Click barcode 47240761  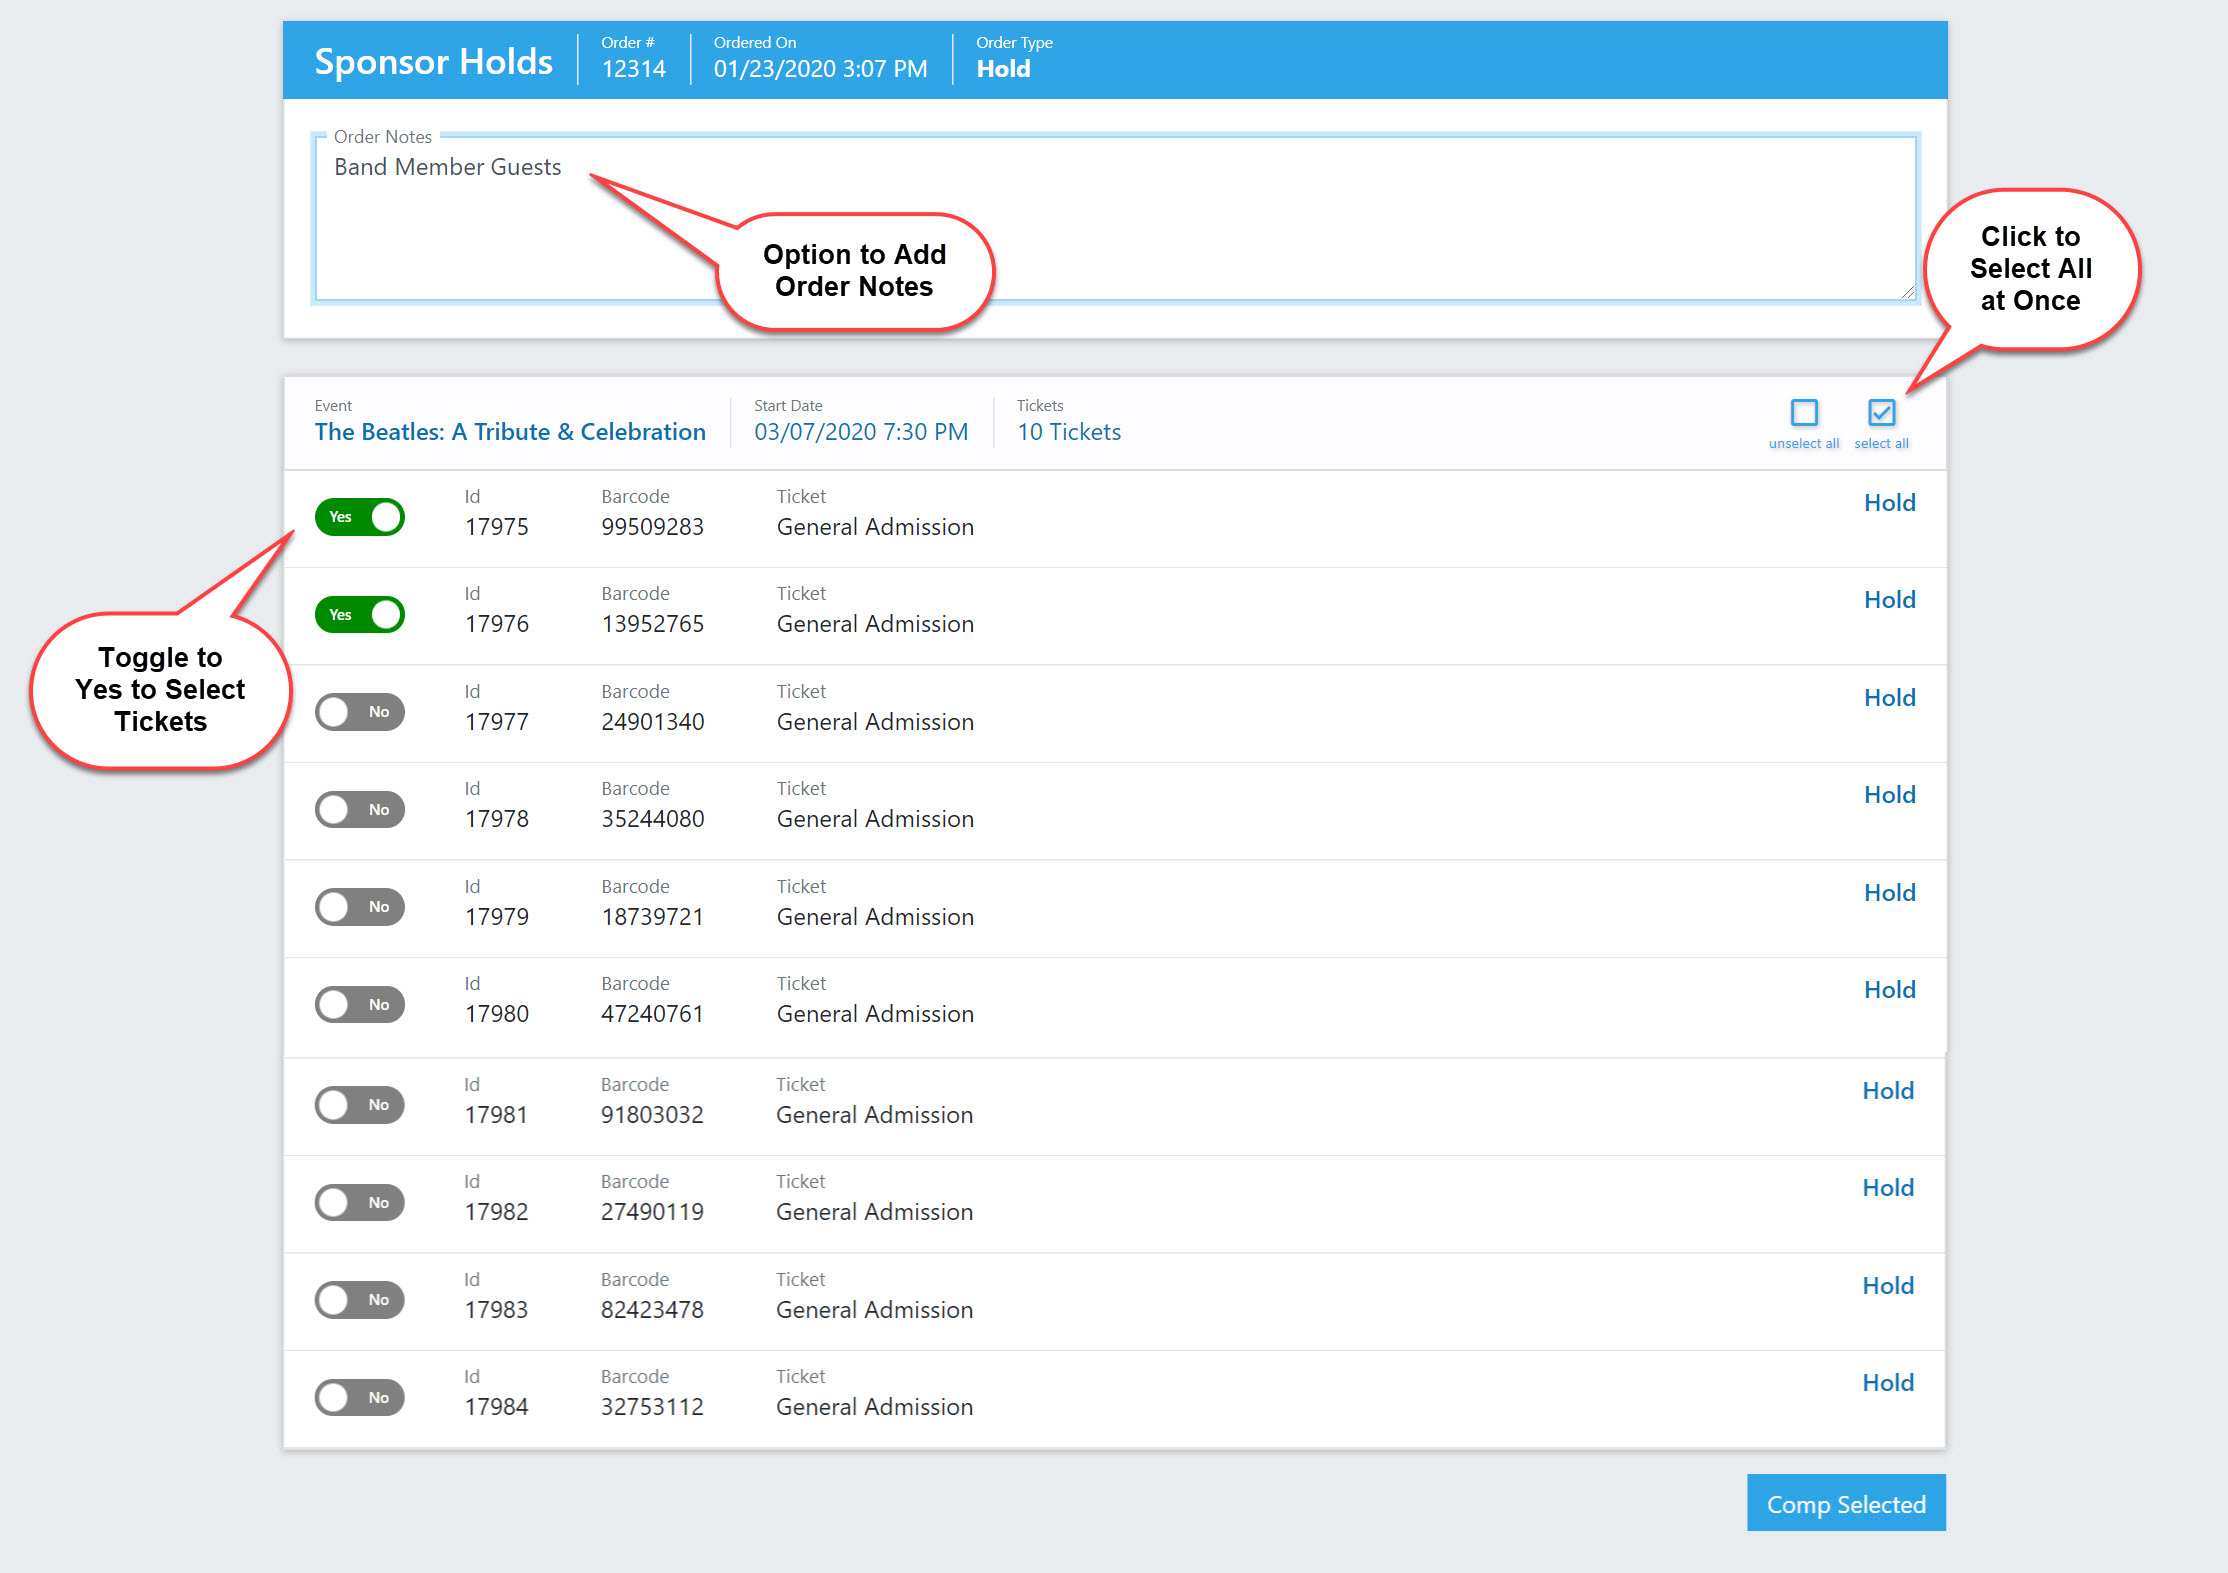[652, 1014]
